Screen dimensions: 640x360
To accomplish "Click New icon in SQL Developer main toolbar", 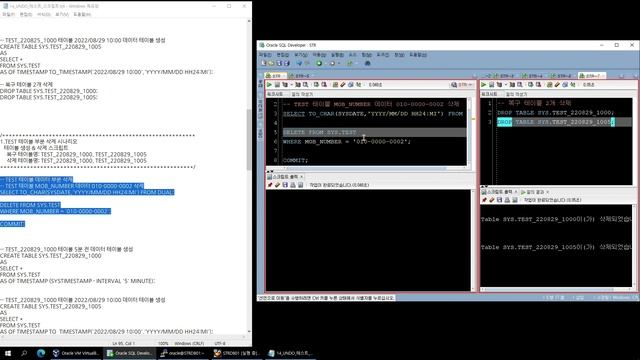I will pyautogui.click(x=264, y=63).
